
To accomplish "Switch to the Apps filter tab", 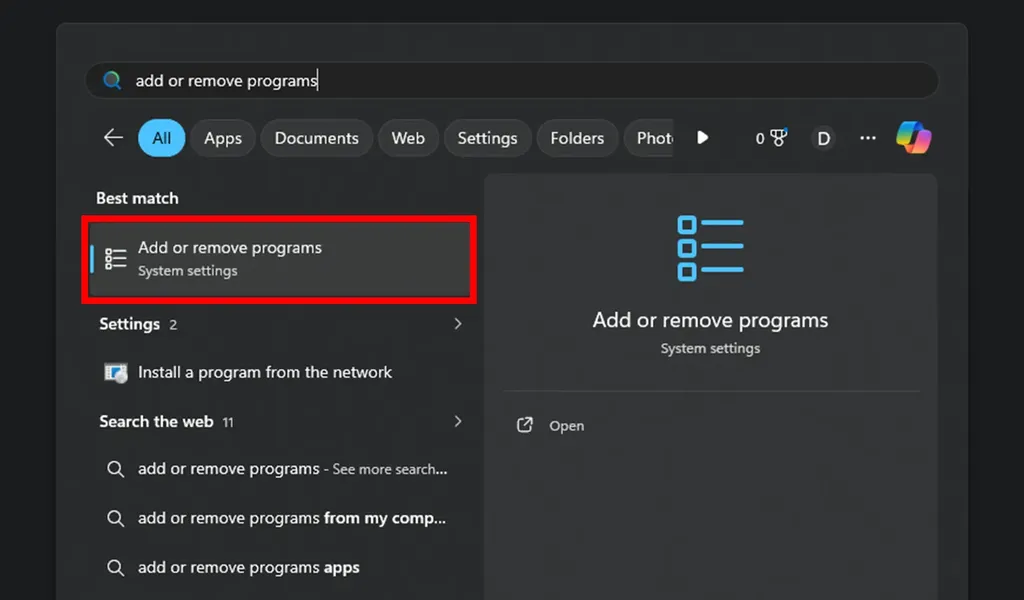I will (222, 138).
